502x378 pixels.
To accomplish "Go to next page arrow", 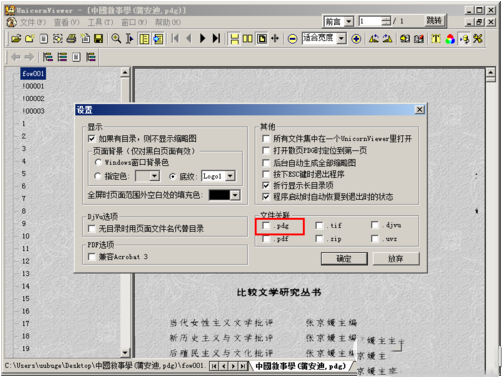I will point(202,39).
